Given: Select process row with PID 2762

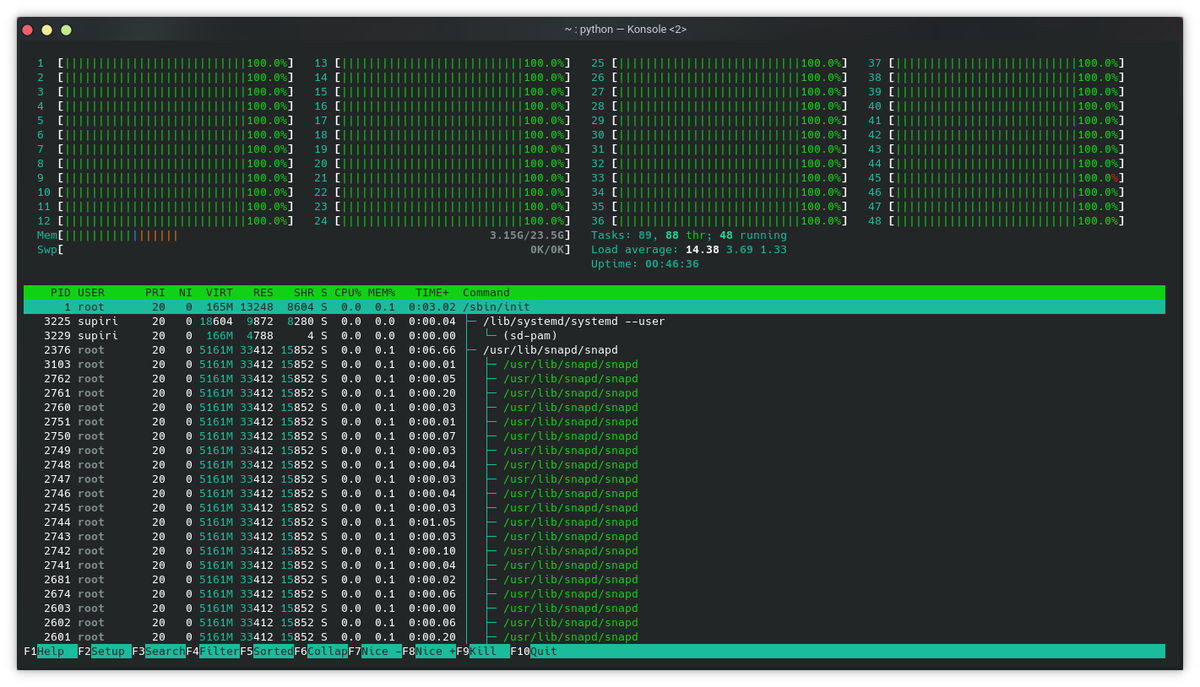Looking at the screenshot, I should coord(594,379).
